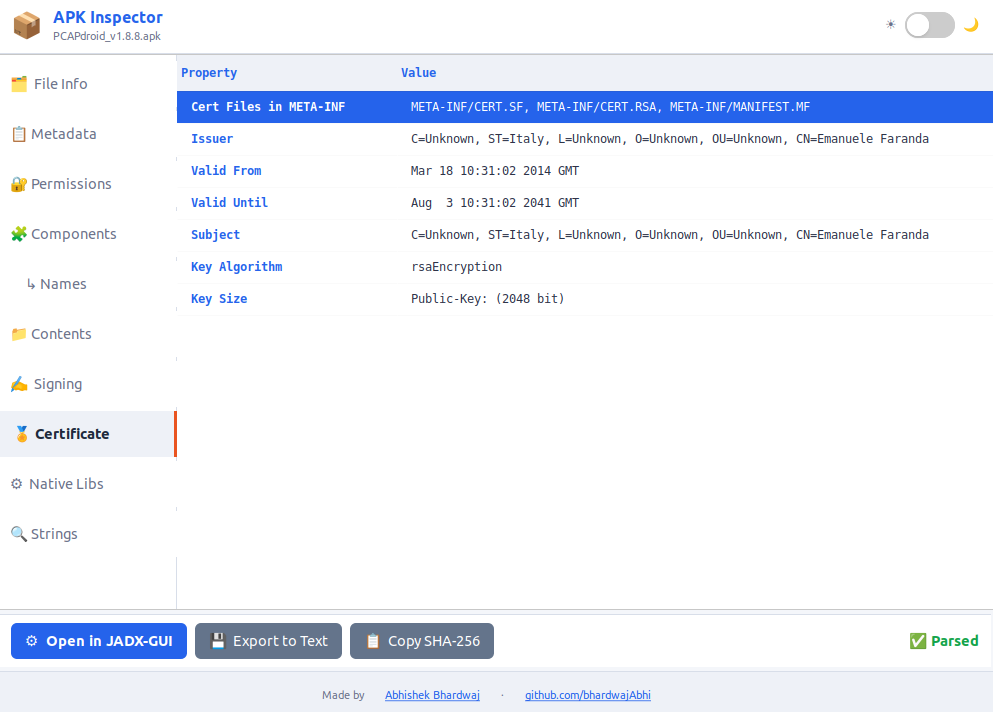Image resolution: width=993 pixels, height=712 pixels.
Task: Click the Contents folder icon
Action: [x=19, y=334]
